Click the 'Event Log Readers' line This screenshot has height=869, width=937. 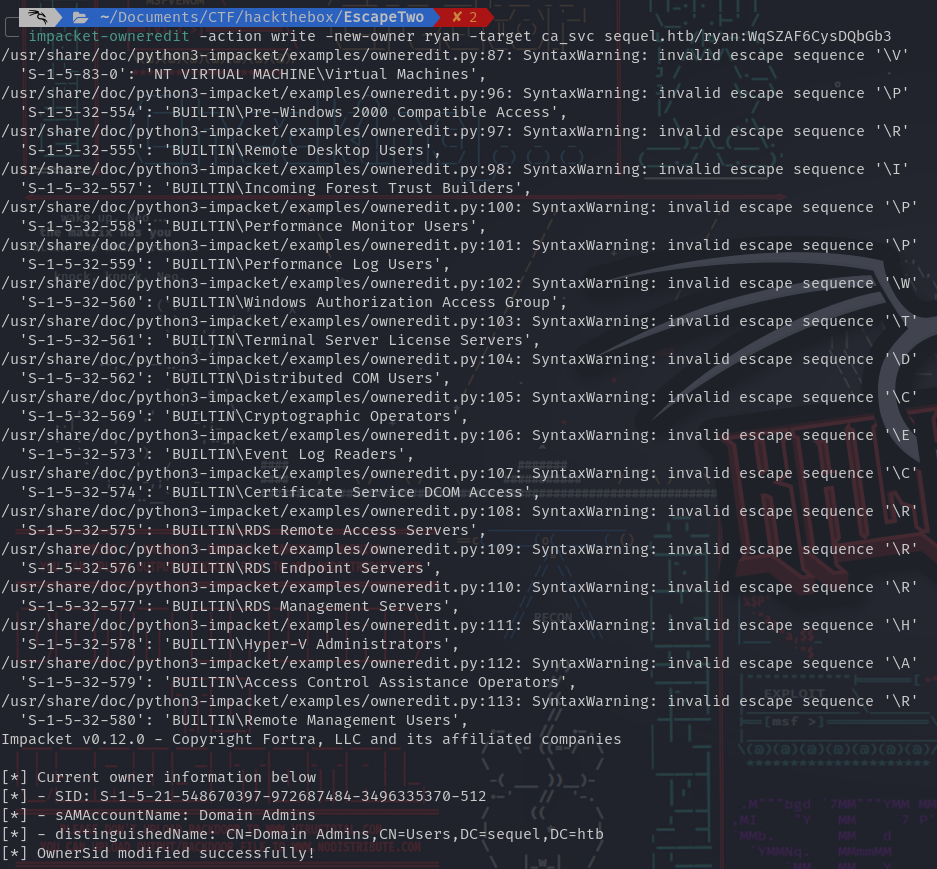(217, 454)
